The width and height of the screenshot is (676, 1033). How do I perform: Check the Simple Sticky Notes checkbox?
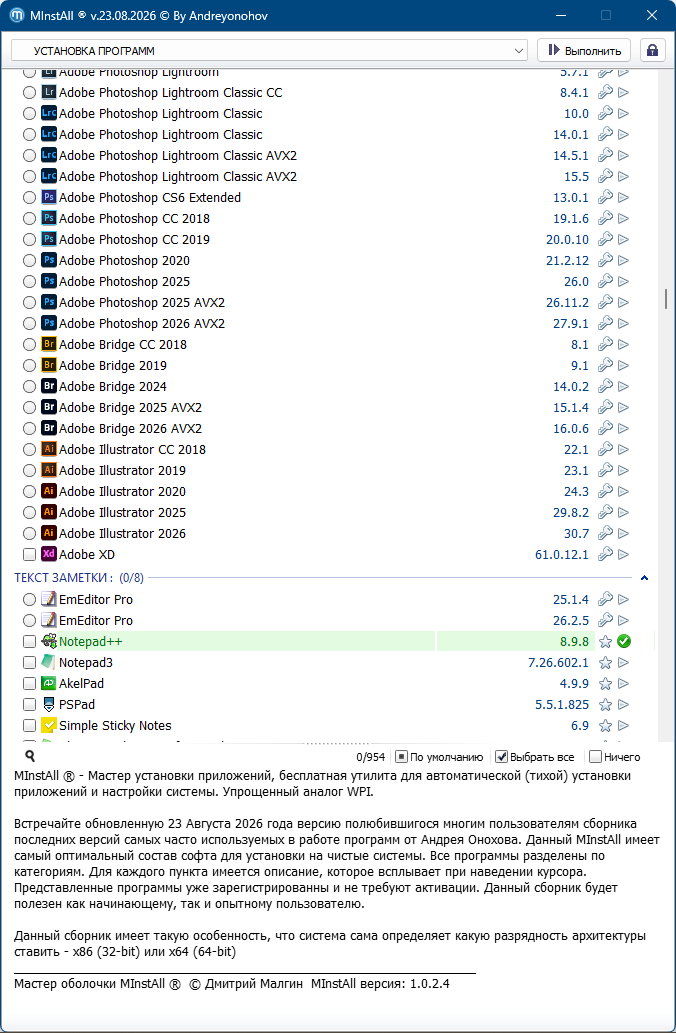point(29,726)
